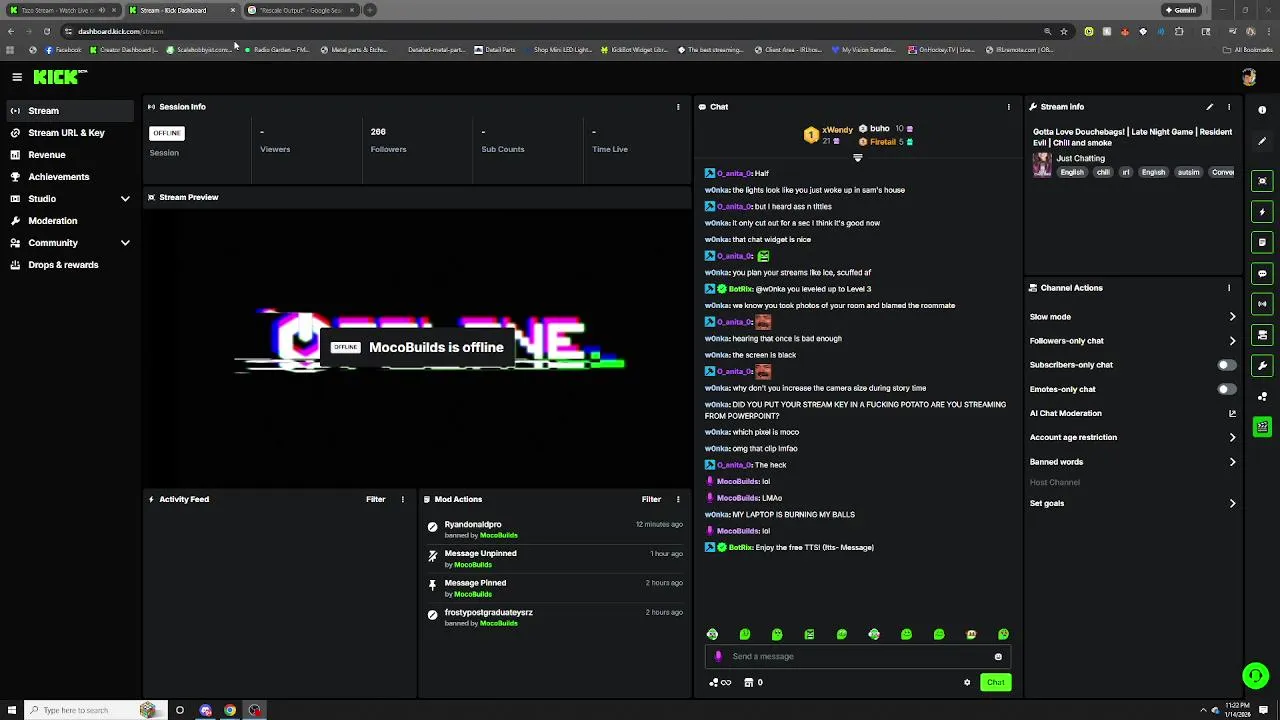Open Stream in the sidebar

point(69,111)
